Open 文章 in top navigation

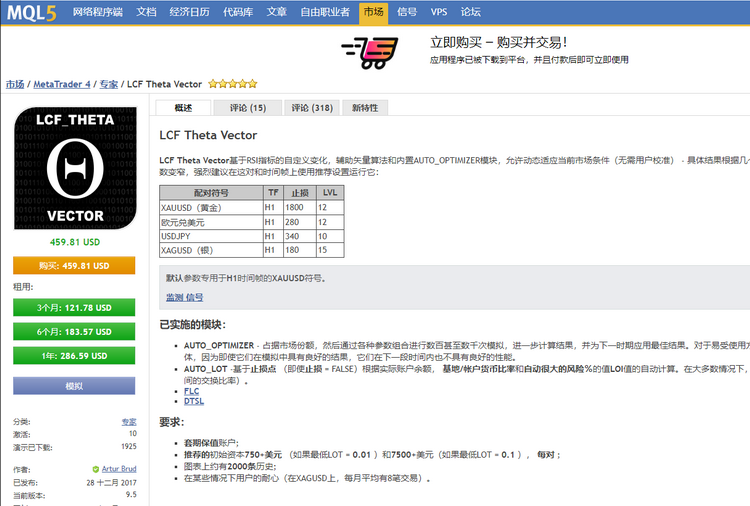276,12
